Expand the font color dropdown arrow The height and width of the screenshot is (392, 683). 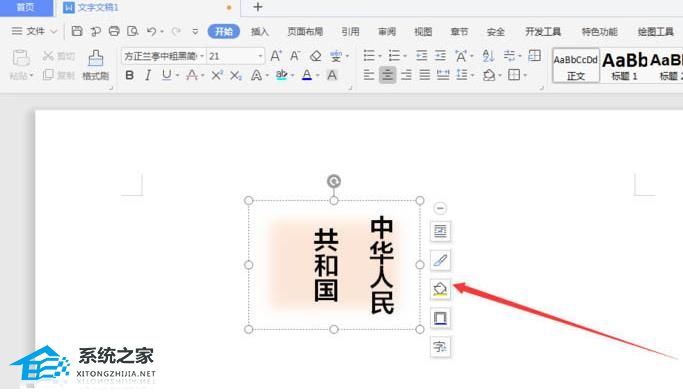click(318, 76)
